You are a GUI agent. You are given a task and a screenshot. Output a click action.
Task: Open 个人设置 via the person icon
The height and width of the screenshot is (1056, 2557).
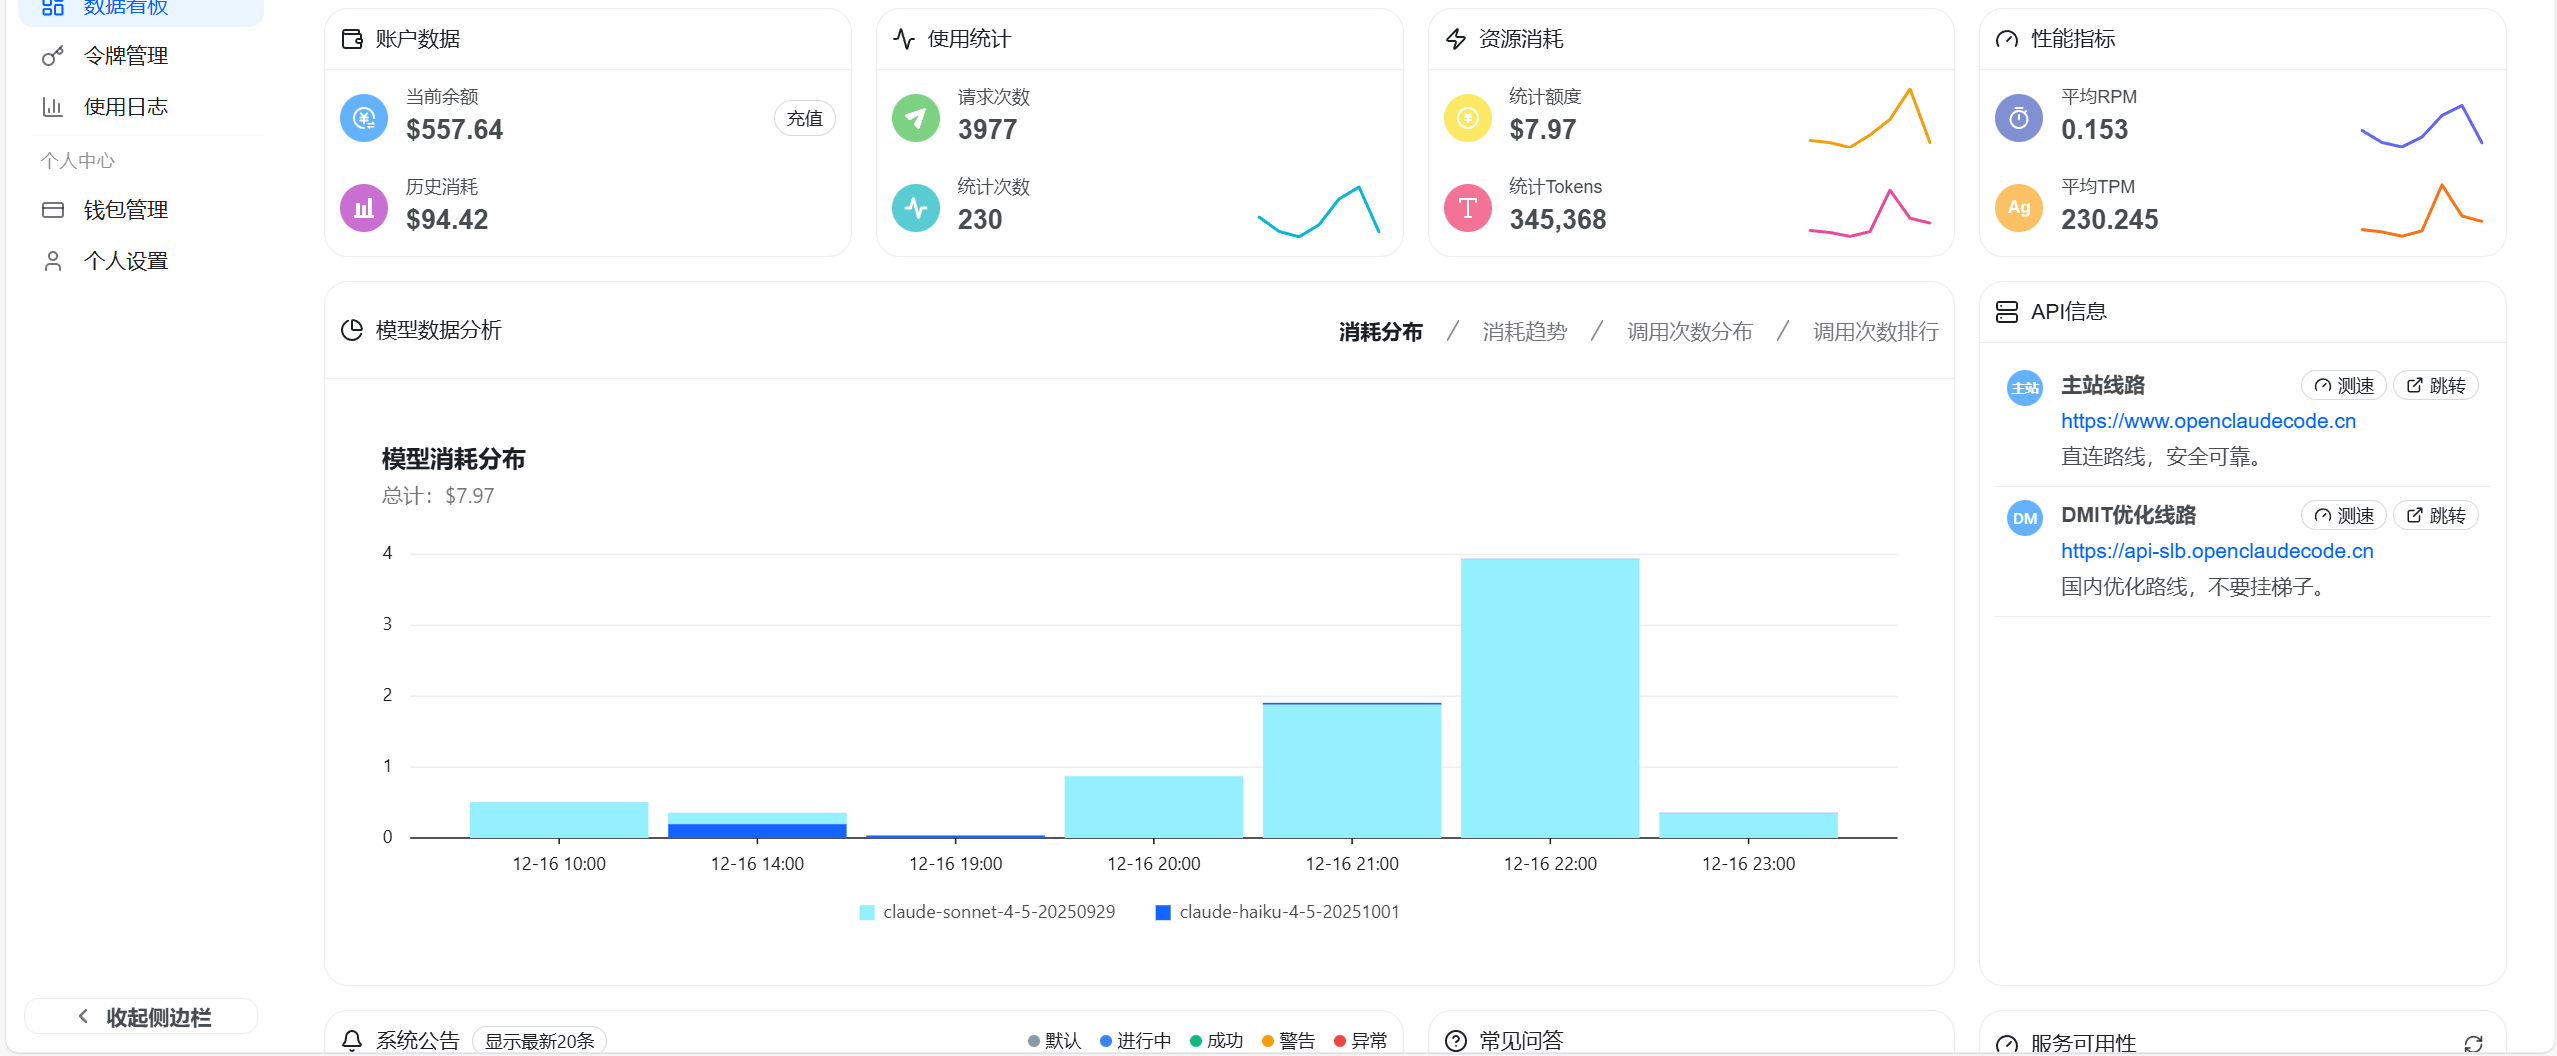point(53,259)
